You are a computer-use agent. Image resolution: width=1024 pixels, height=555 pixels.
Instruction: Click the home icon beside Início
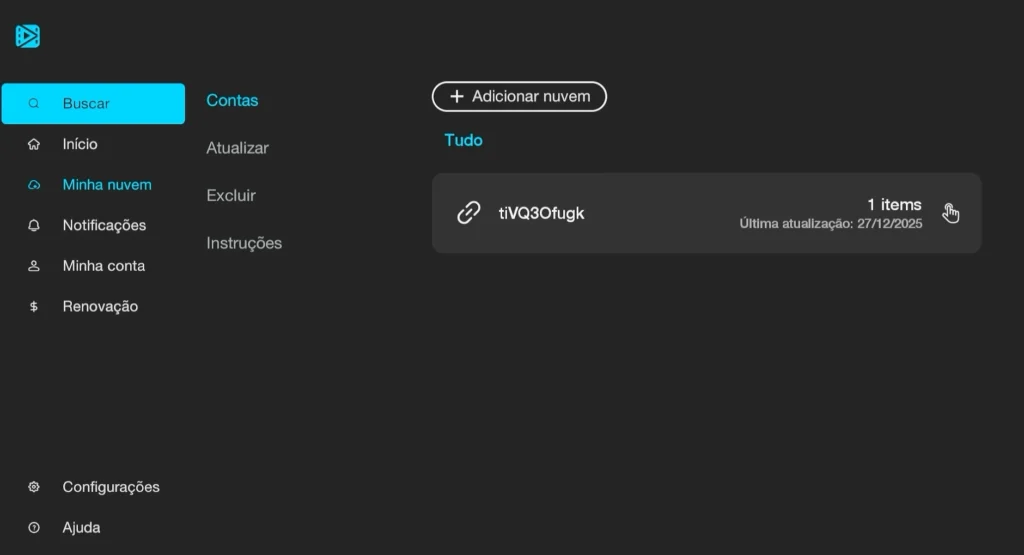click(34, 144)
